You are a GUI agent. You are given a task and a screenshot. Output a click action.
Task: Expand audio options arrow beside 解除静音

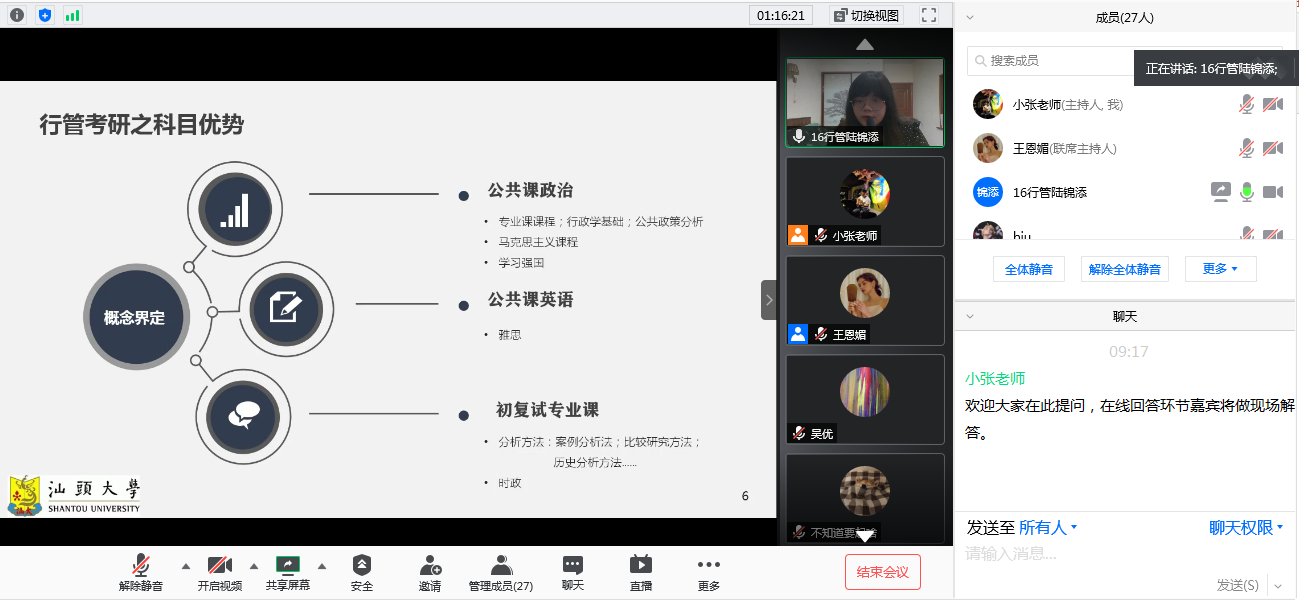[x=185, y=565]
